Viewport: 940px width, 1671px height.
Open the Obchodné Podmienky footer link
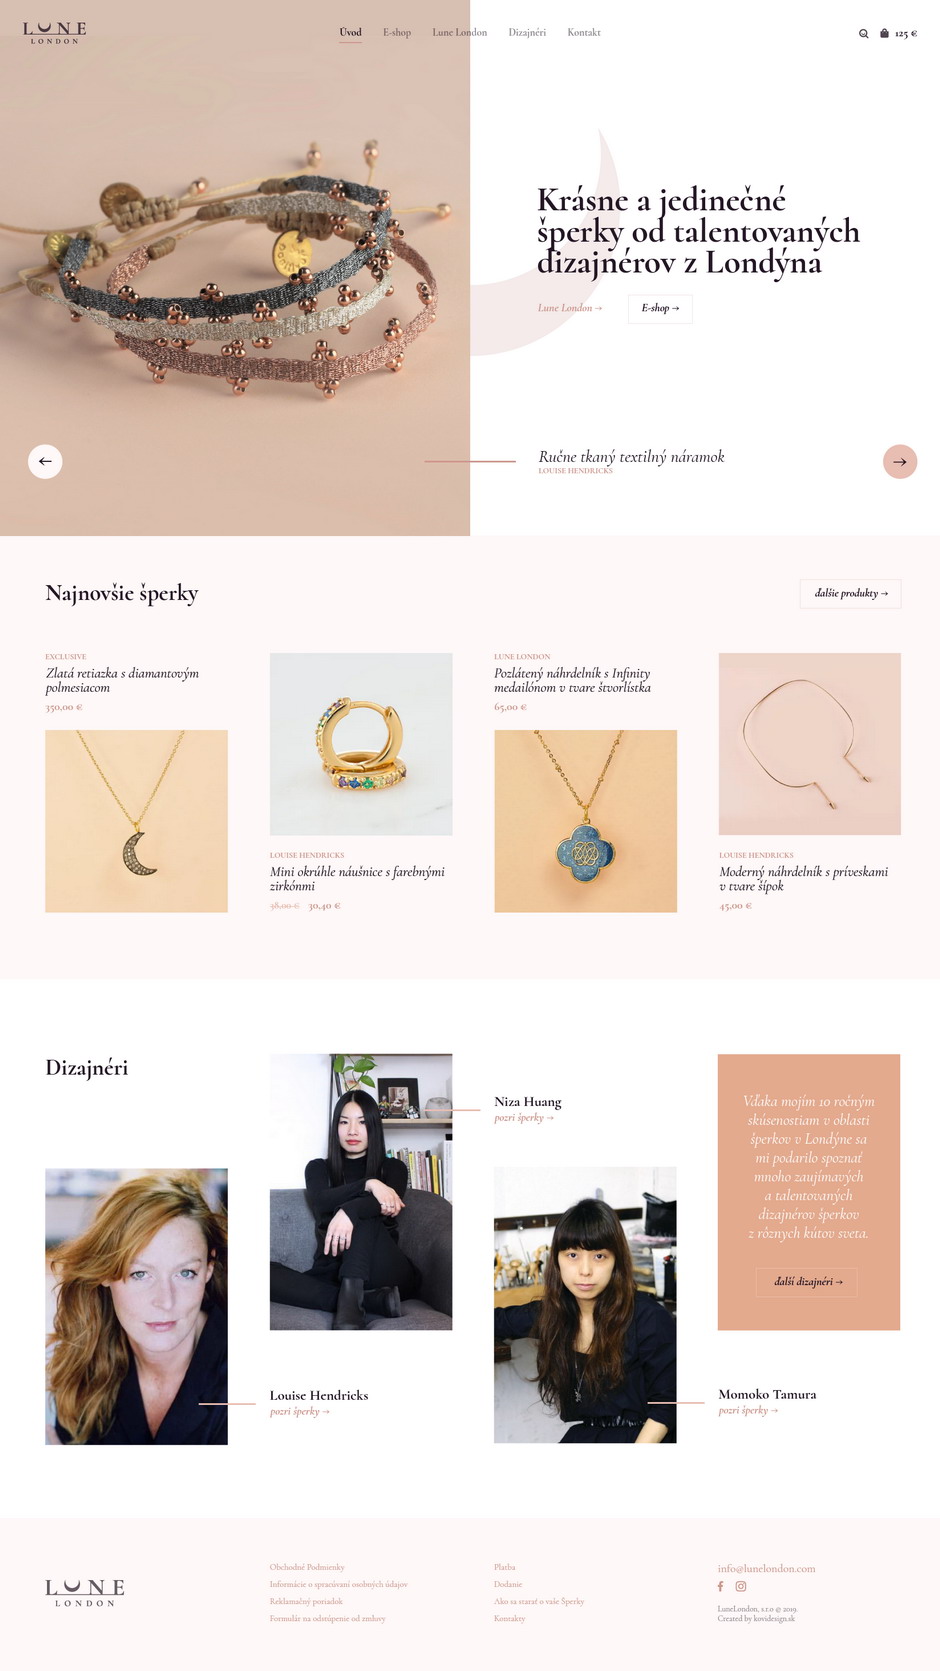[x=307, y=1567]
